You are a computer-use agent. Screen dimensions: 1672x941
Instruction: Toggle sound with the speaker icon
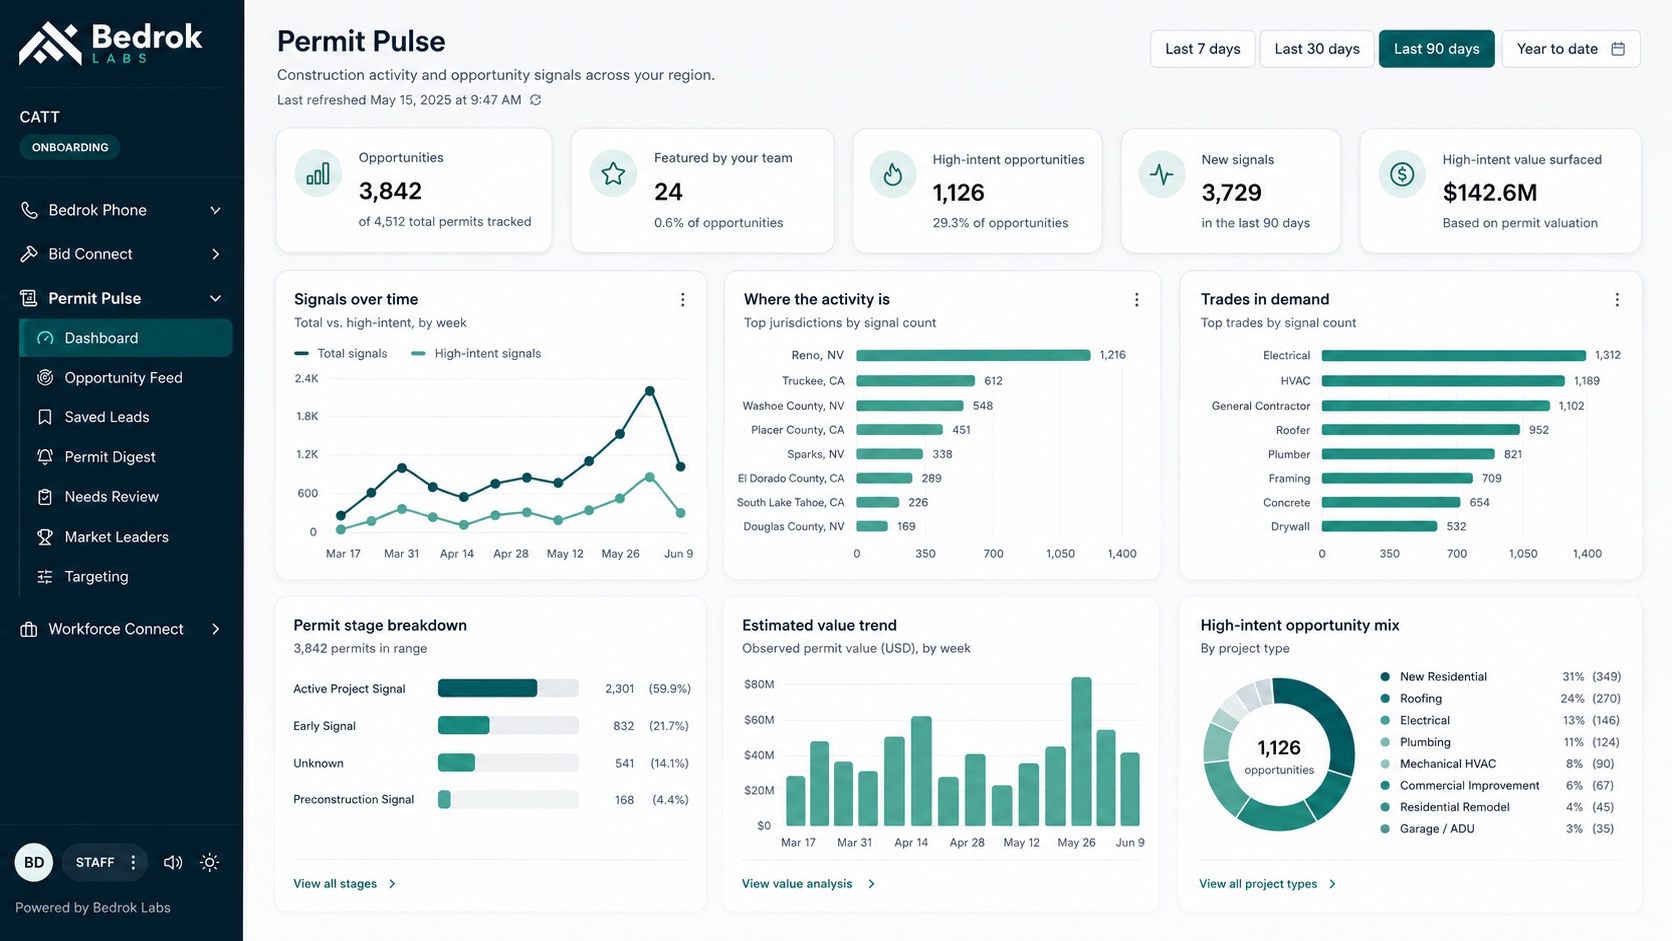pos(173,862)
